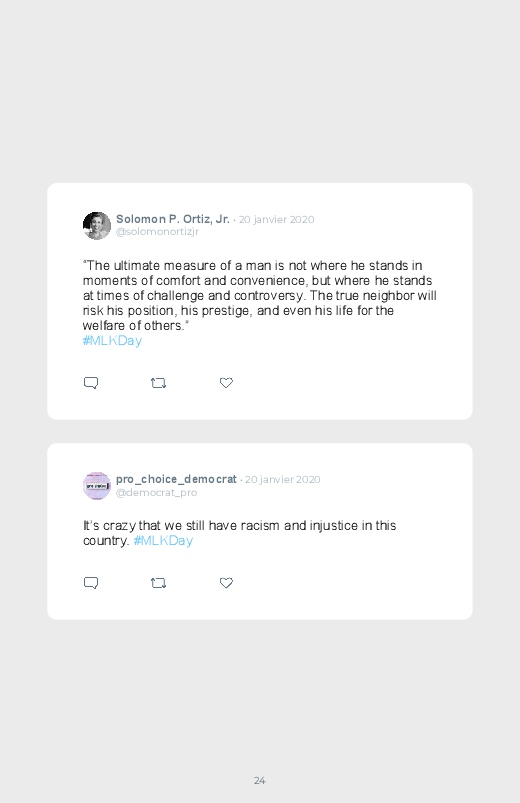Click the pro_choice_democrat display name
The height and width of the screenshot is (803, 520).
pyautogui.click(x=176, y=479)
